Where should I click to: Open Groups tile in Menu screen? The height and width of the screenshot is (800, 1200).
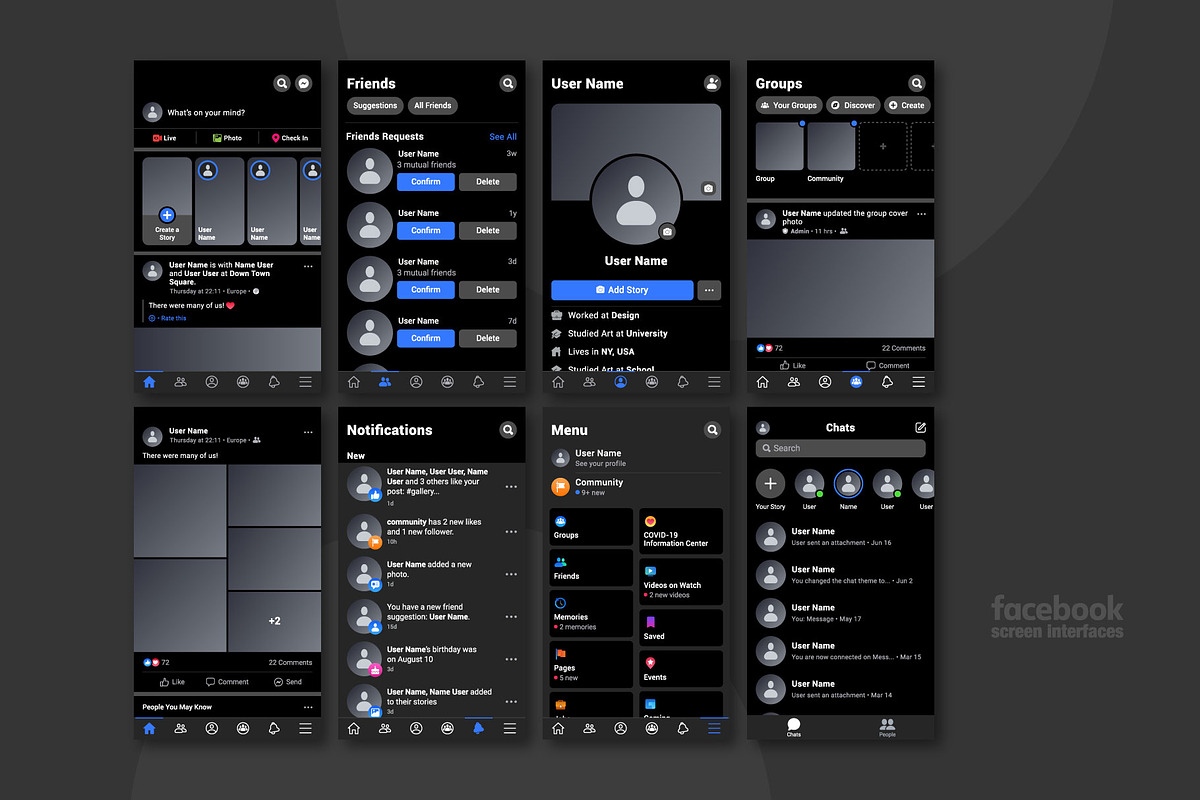click(x=591, y=527)
